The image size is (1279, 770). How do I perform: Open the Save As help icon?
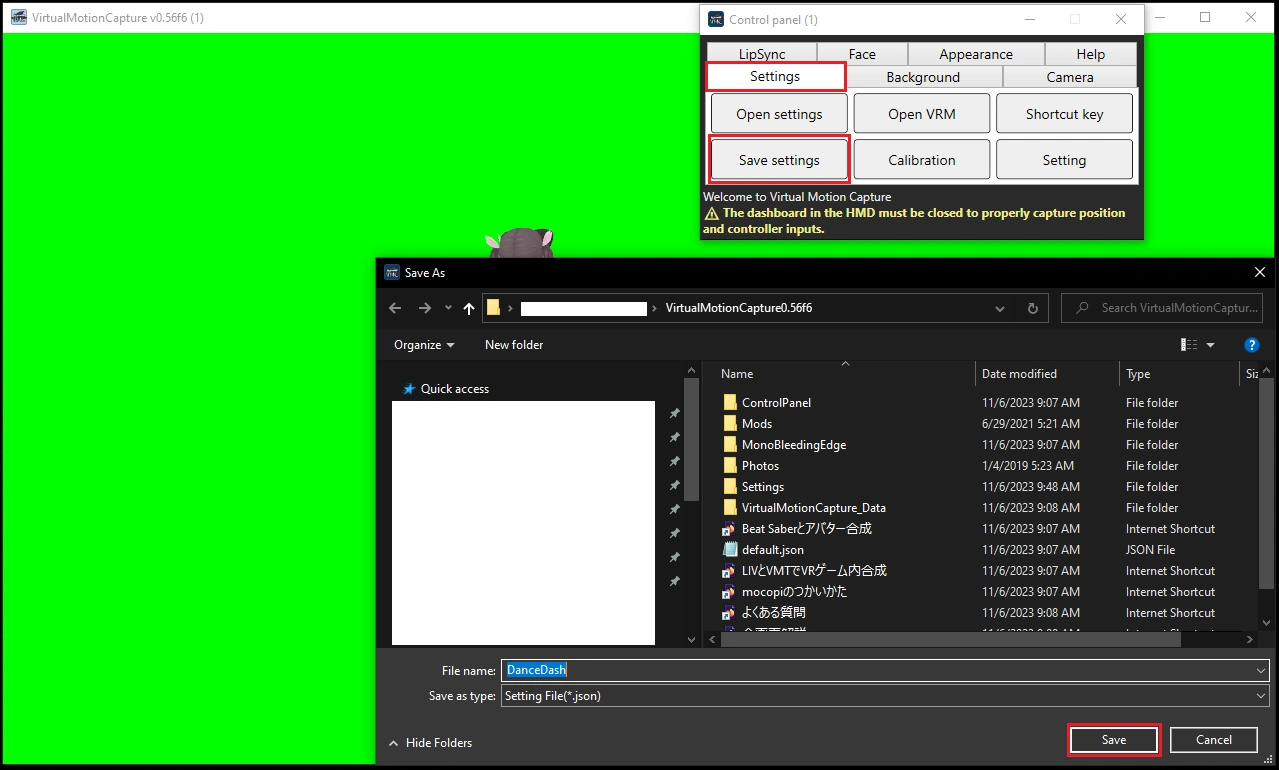[x=1251, y=345]
